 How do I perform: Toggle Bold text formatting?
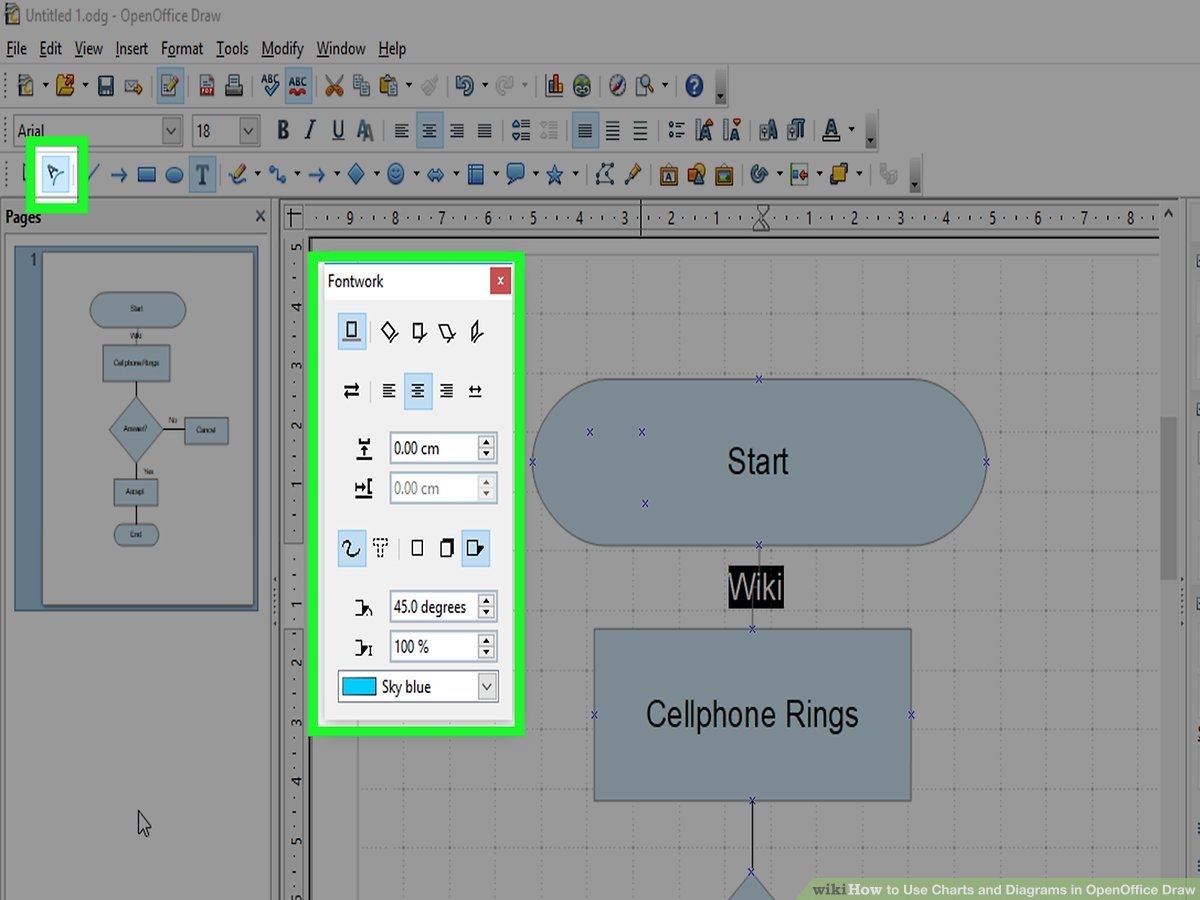click(x=283, y=131)
